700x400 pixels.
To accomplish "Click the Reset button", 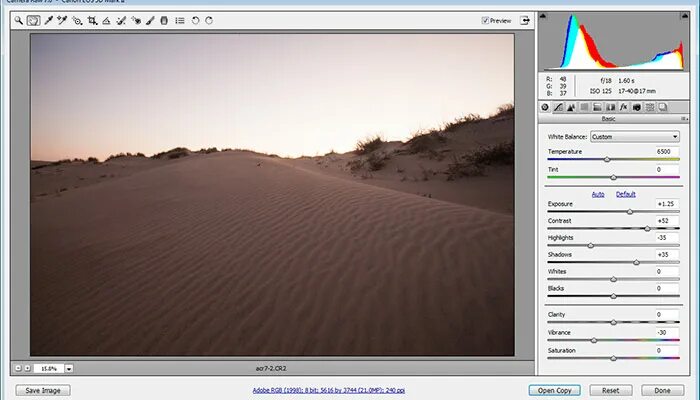I will coord(611,391).
